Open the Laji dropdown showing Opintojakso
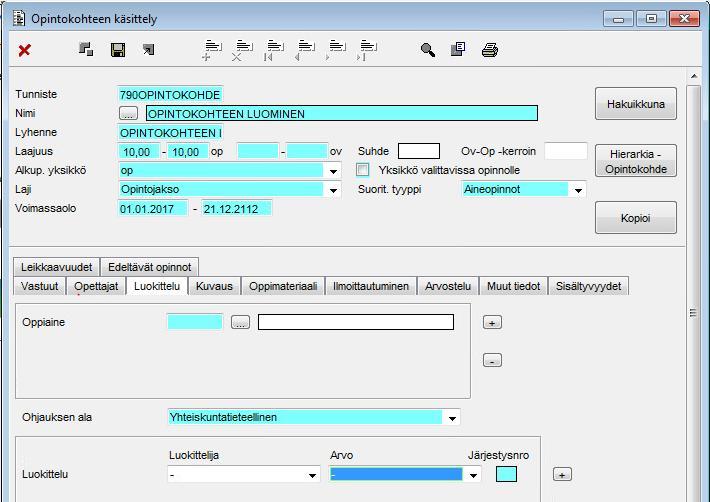 point(333,190)
